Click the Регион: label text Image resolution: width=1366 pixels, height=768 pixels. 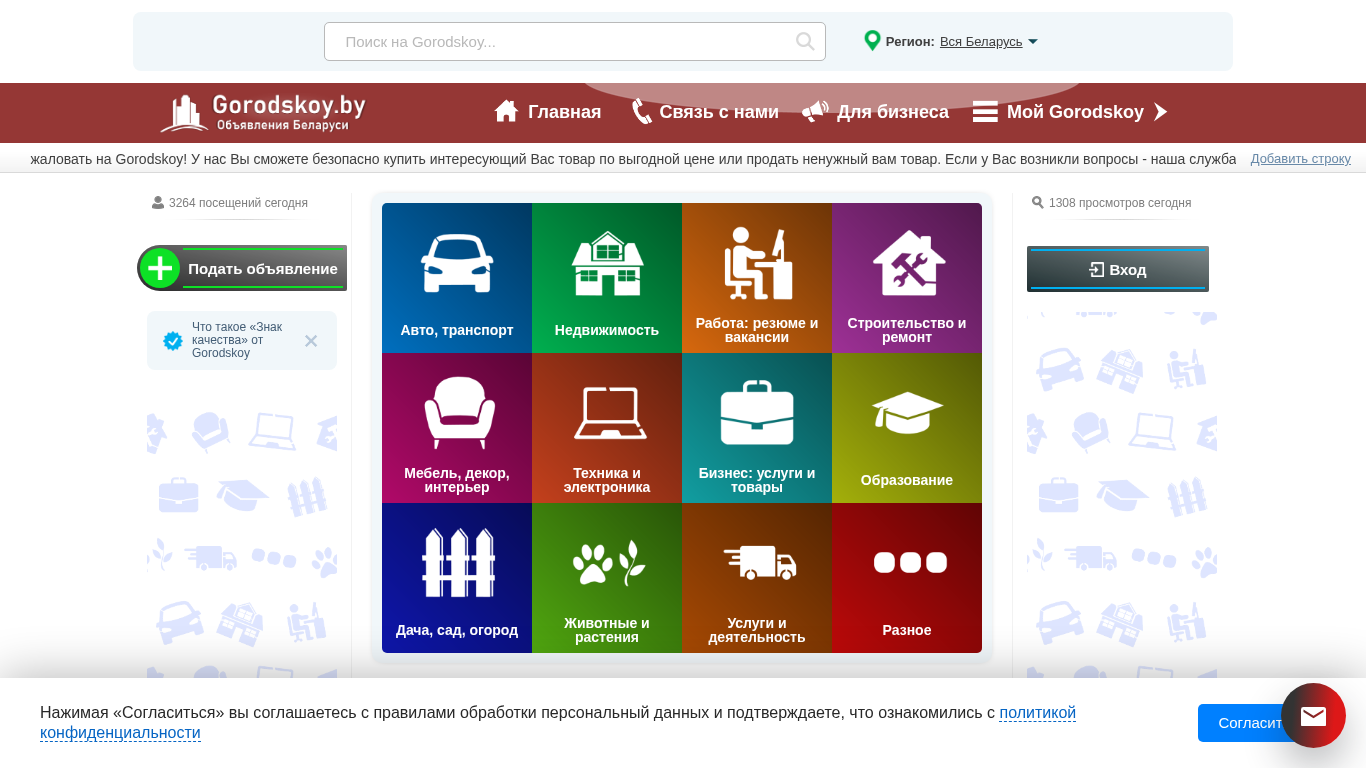point(910,41)
